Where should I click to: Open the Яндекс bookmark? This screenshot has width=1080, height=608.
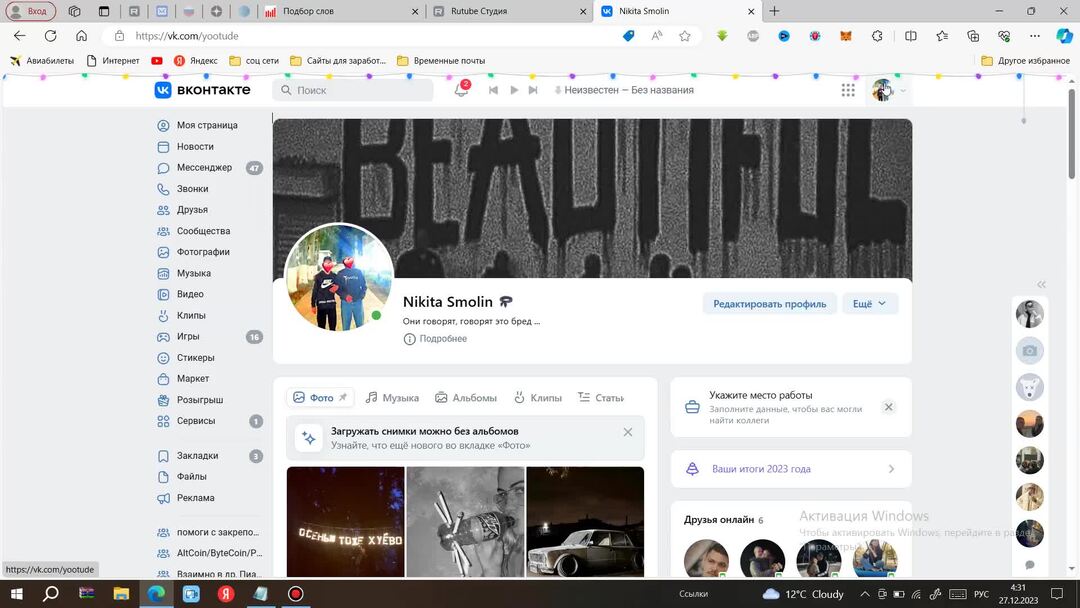coord(196,61)
